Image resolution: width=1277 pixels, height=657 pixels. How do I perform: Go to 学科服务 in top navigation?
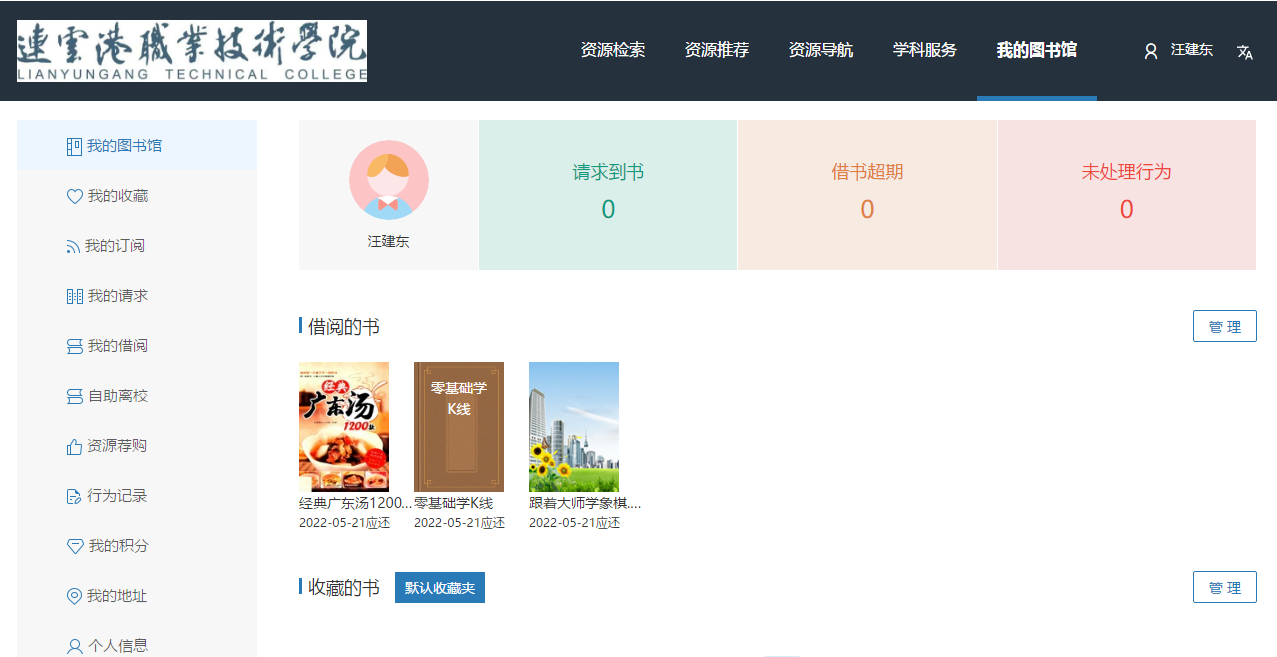[x=924, y=50]
